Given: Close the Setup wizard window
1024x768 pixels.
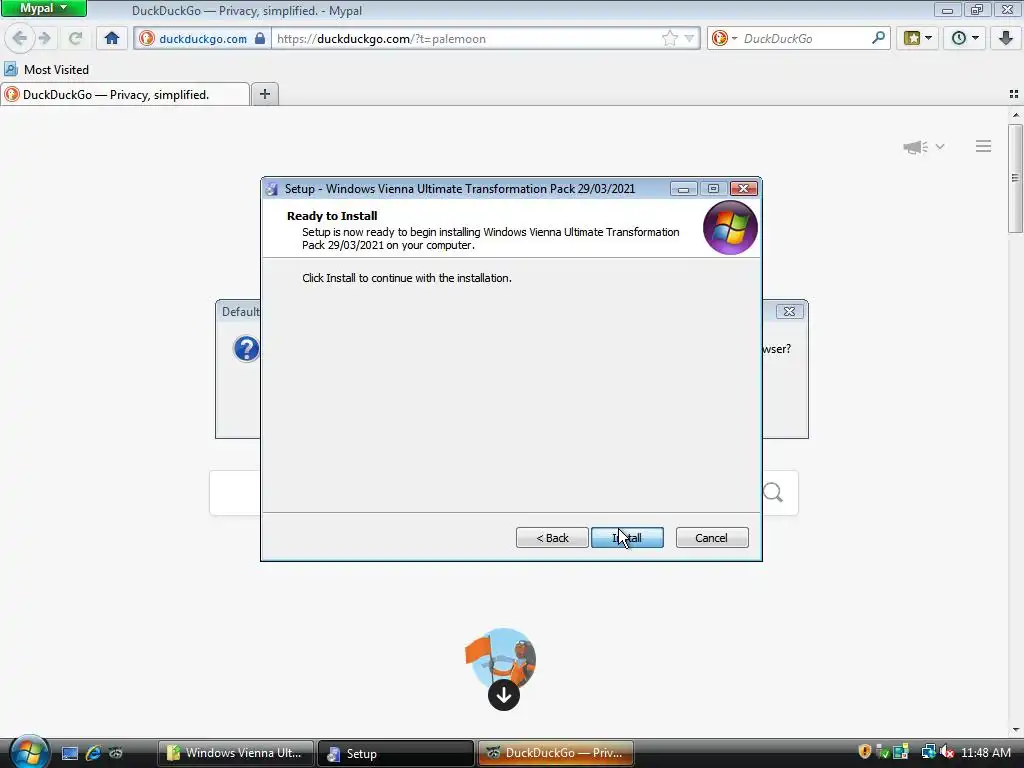Looking at the screenshot, I should pyautogui.click(x=743, y=189).
